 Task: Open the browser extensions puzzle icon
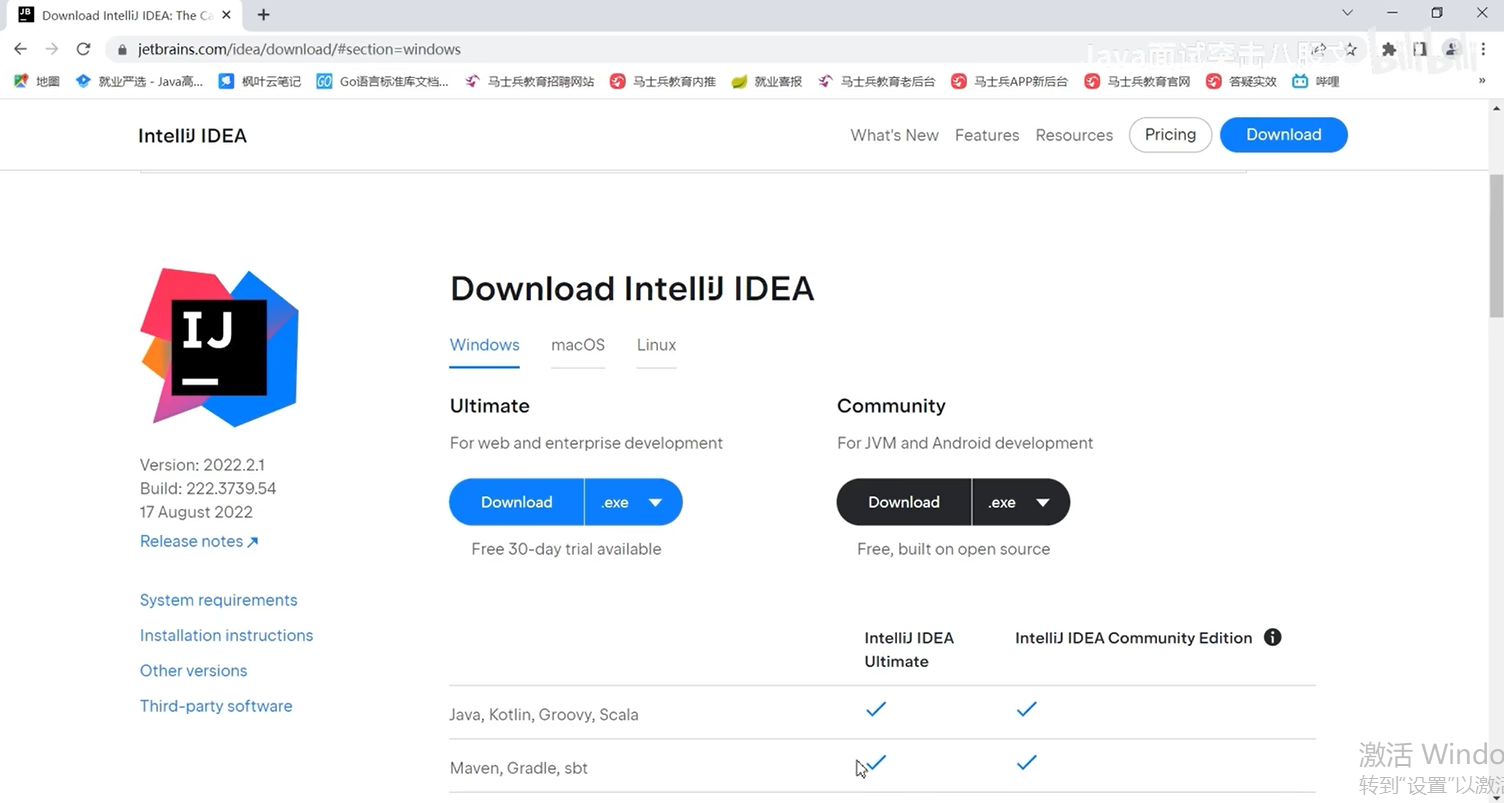click(1388, 49)
